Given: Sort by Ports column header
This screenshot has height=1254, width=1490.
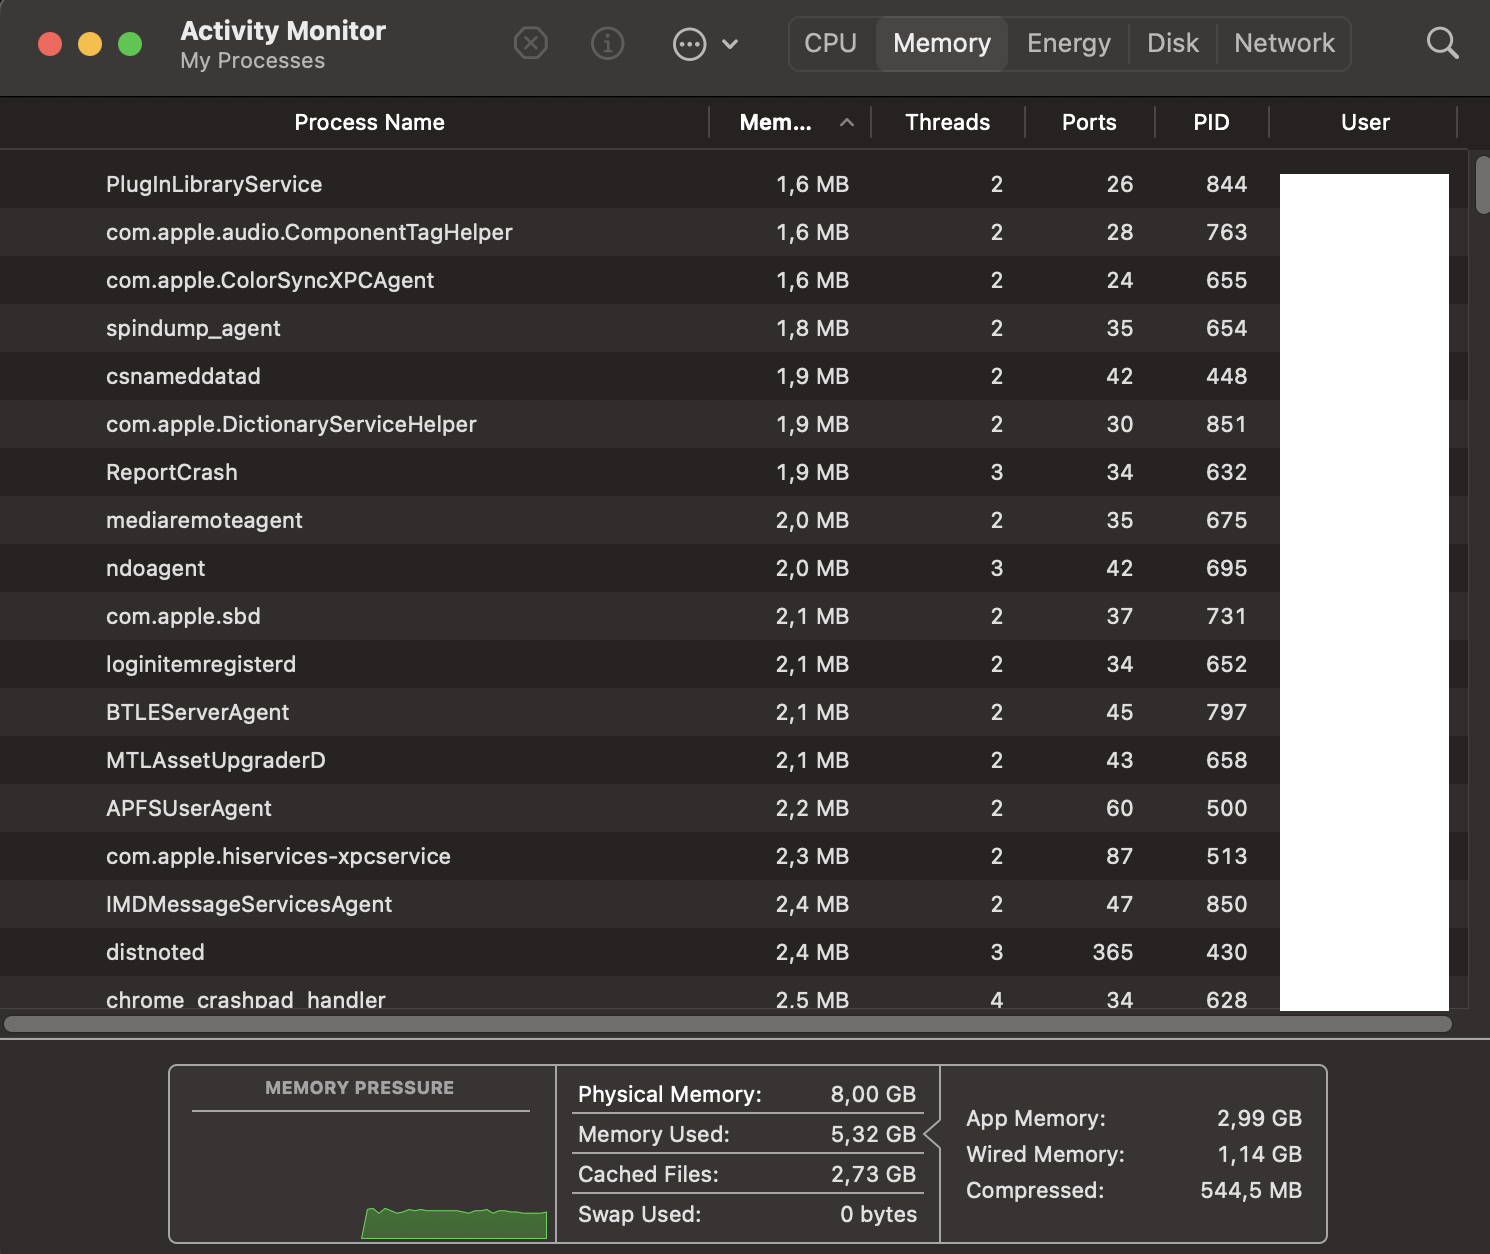Looking at the screenshot, I should point(1089,123).
